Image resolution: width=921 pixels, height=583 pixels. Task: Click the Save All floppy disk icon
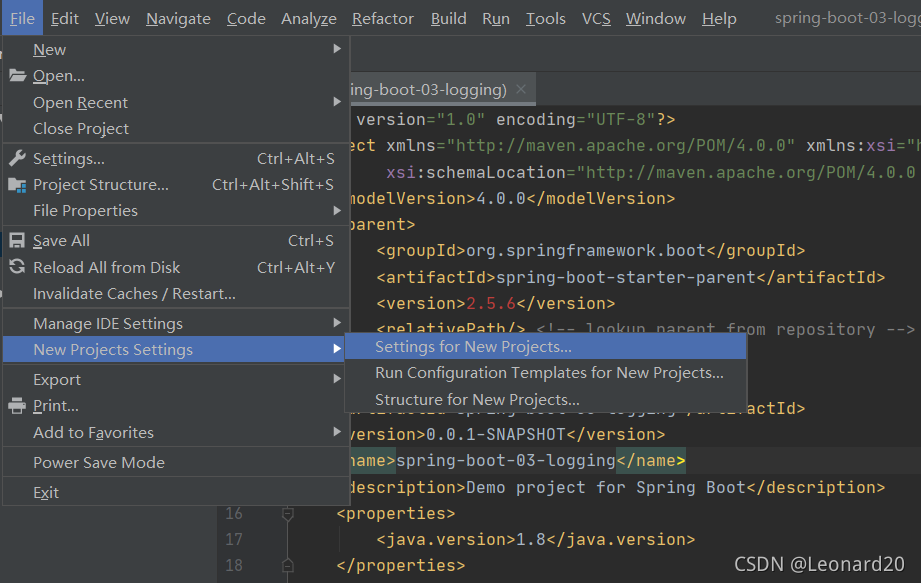tap(17, 241)
